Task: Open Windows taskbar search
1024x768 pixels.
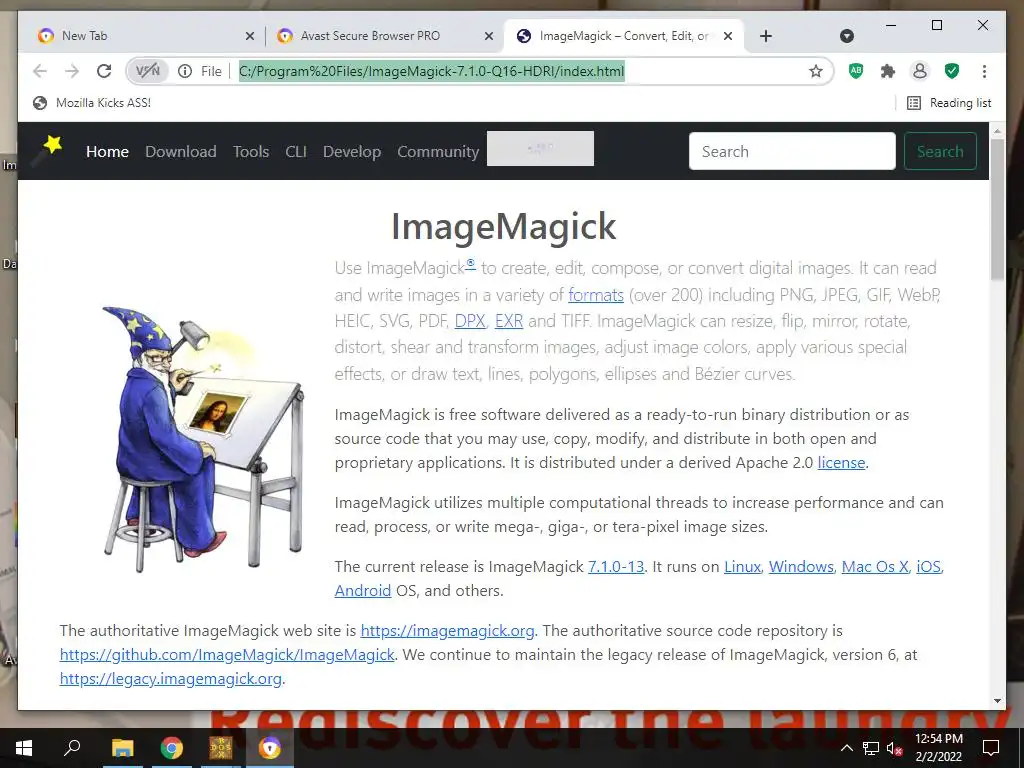Action: pos(72,748)
